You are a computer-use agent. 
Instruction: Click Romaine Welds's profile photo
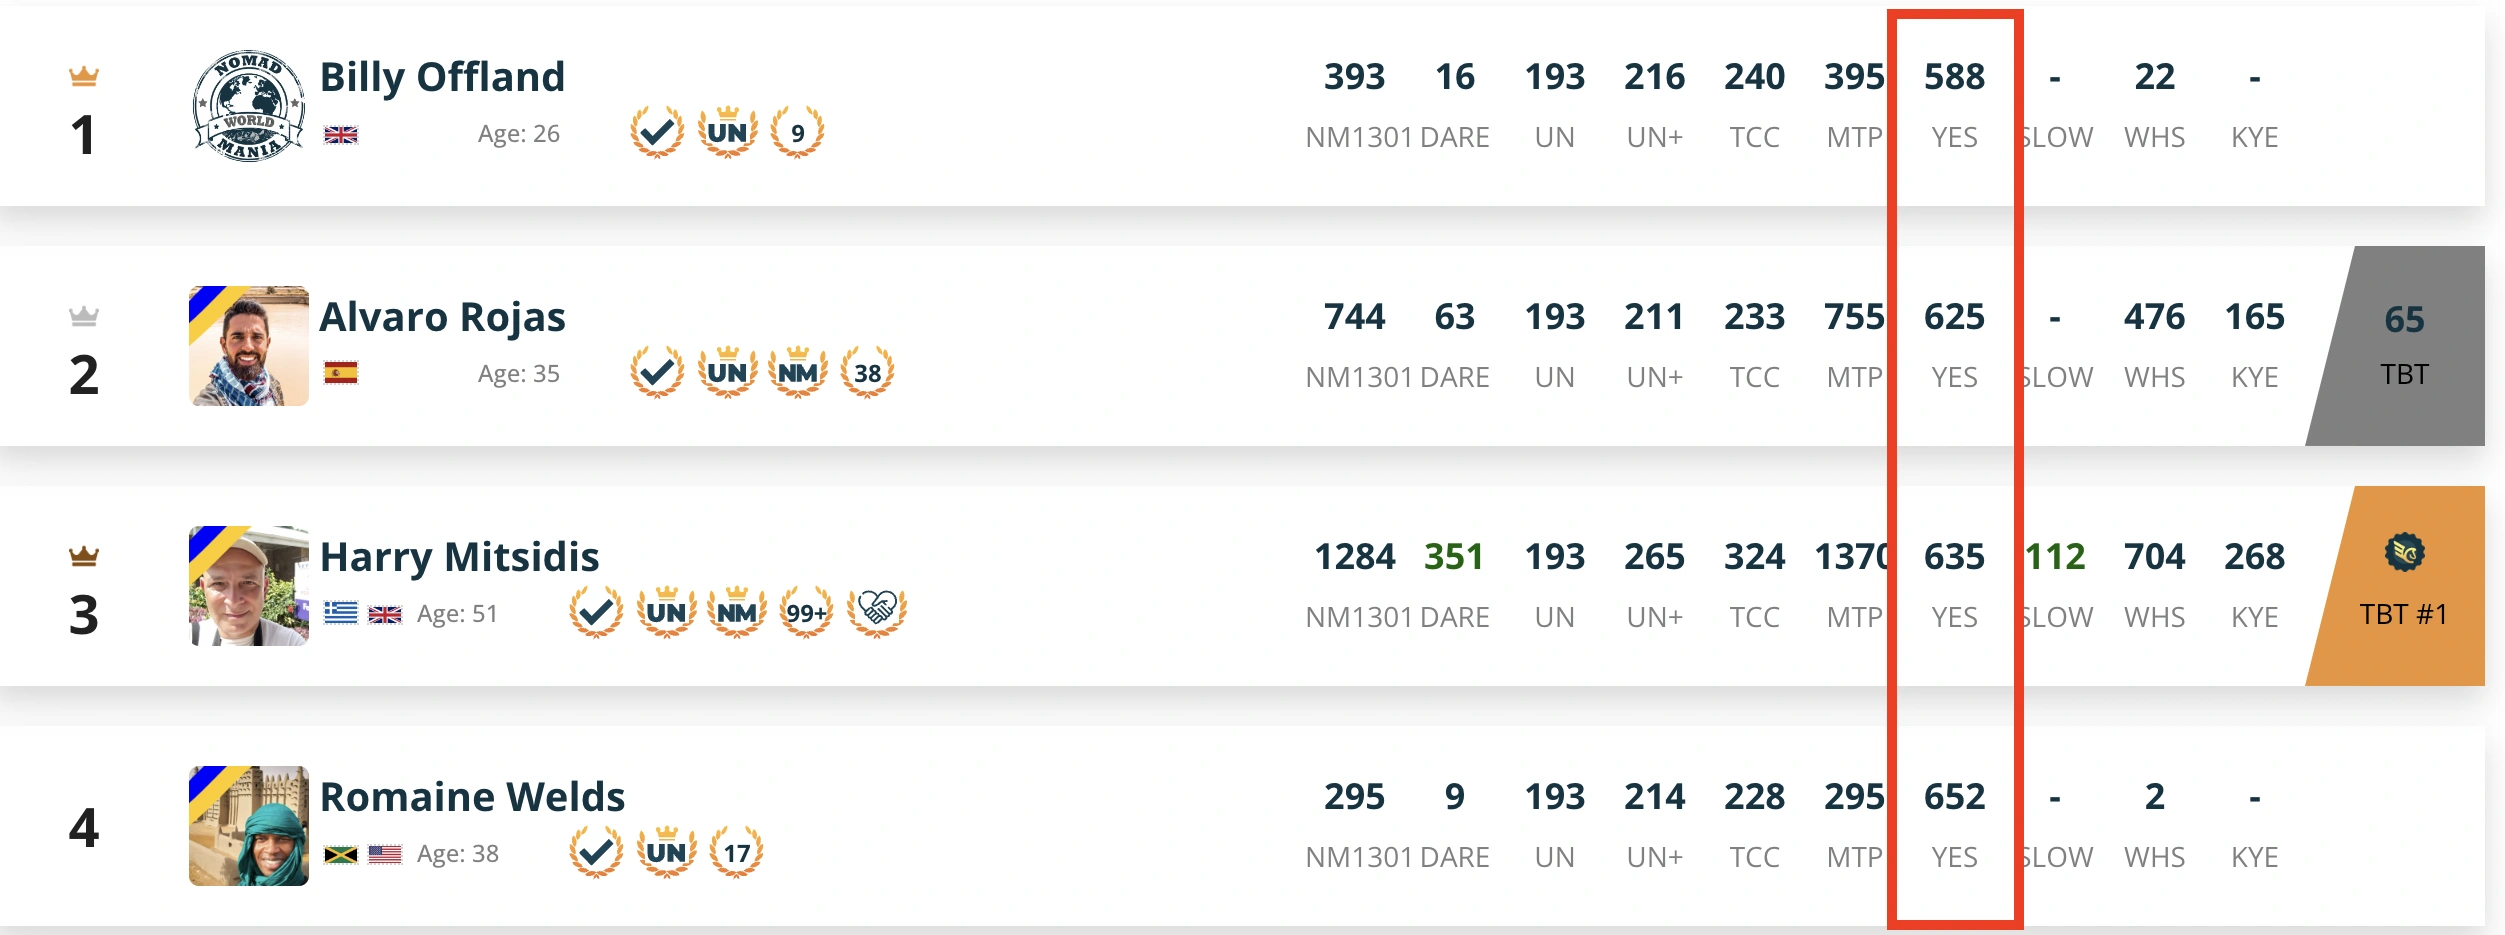tap(249, 826)
